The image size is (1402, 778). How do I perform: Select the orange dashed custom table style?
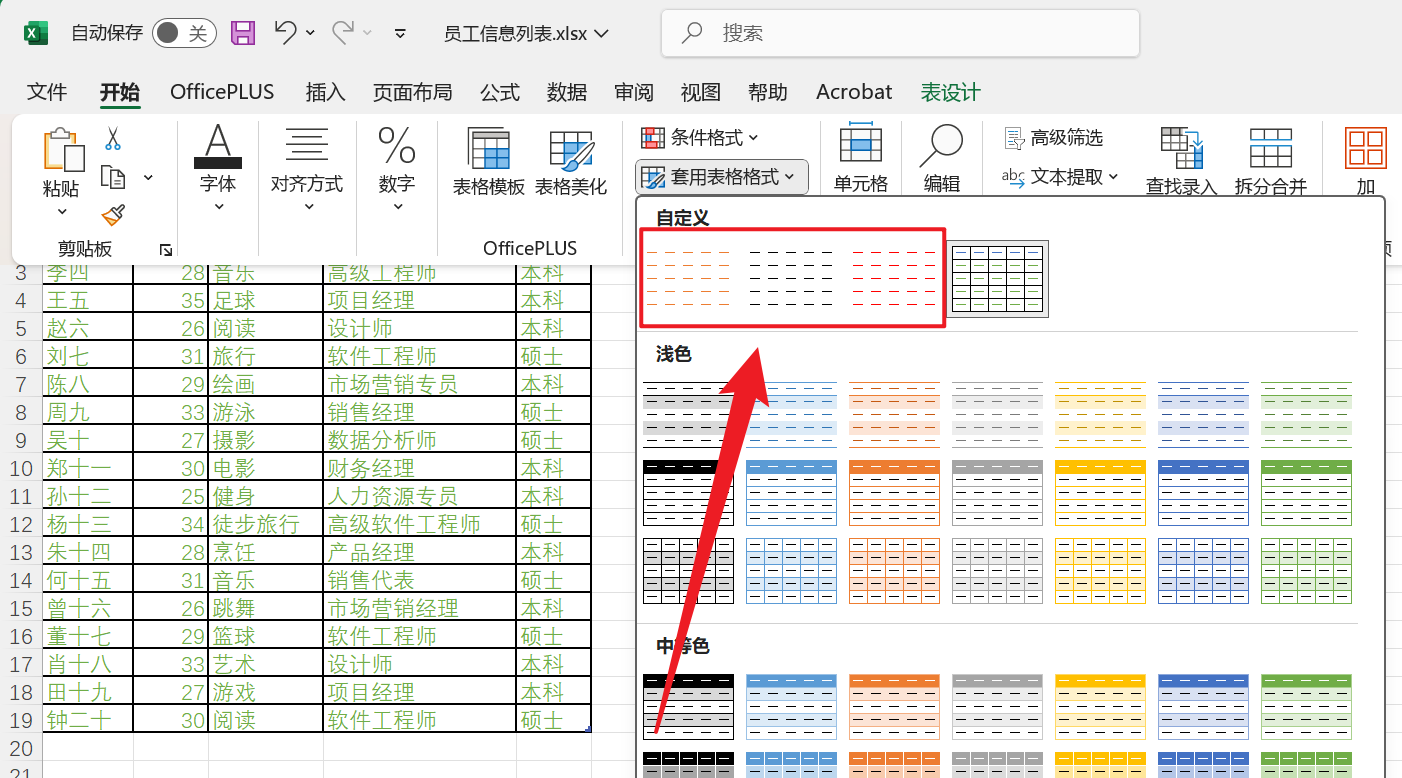click(689, 277)
